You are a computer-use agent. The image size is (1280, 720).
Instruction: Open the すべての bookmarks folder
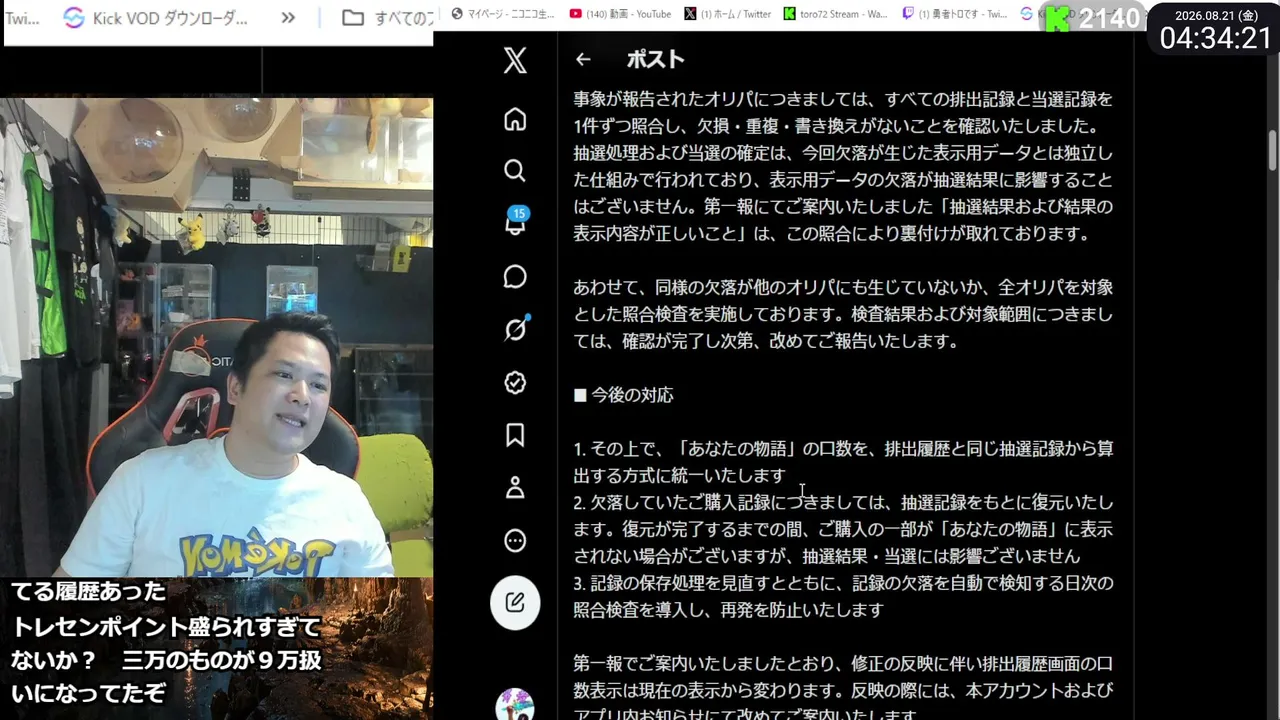point(386,18)
